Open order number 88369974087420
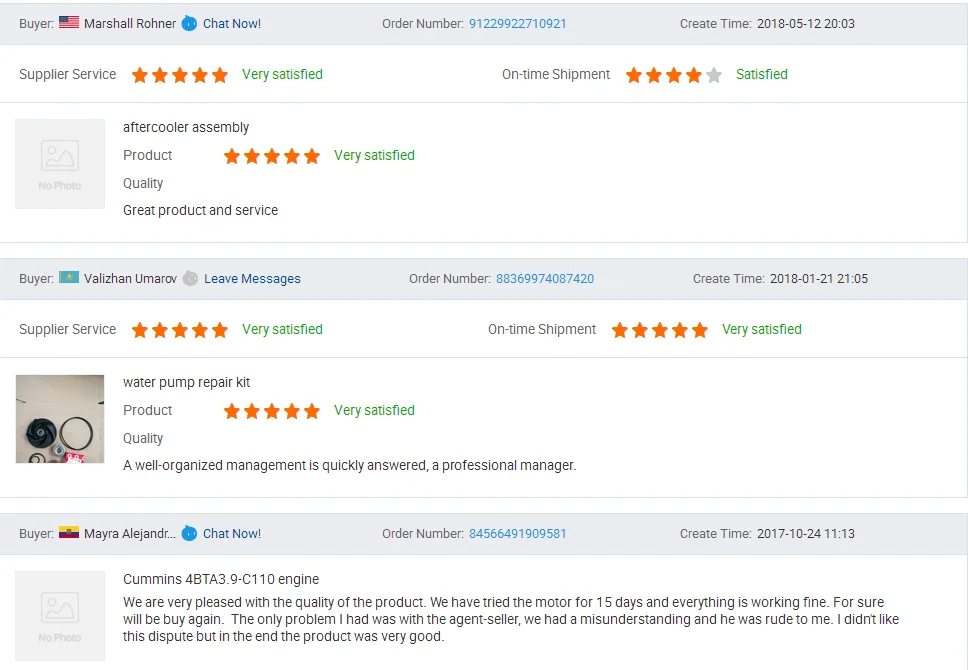968x670 pixels. (544, 279)
